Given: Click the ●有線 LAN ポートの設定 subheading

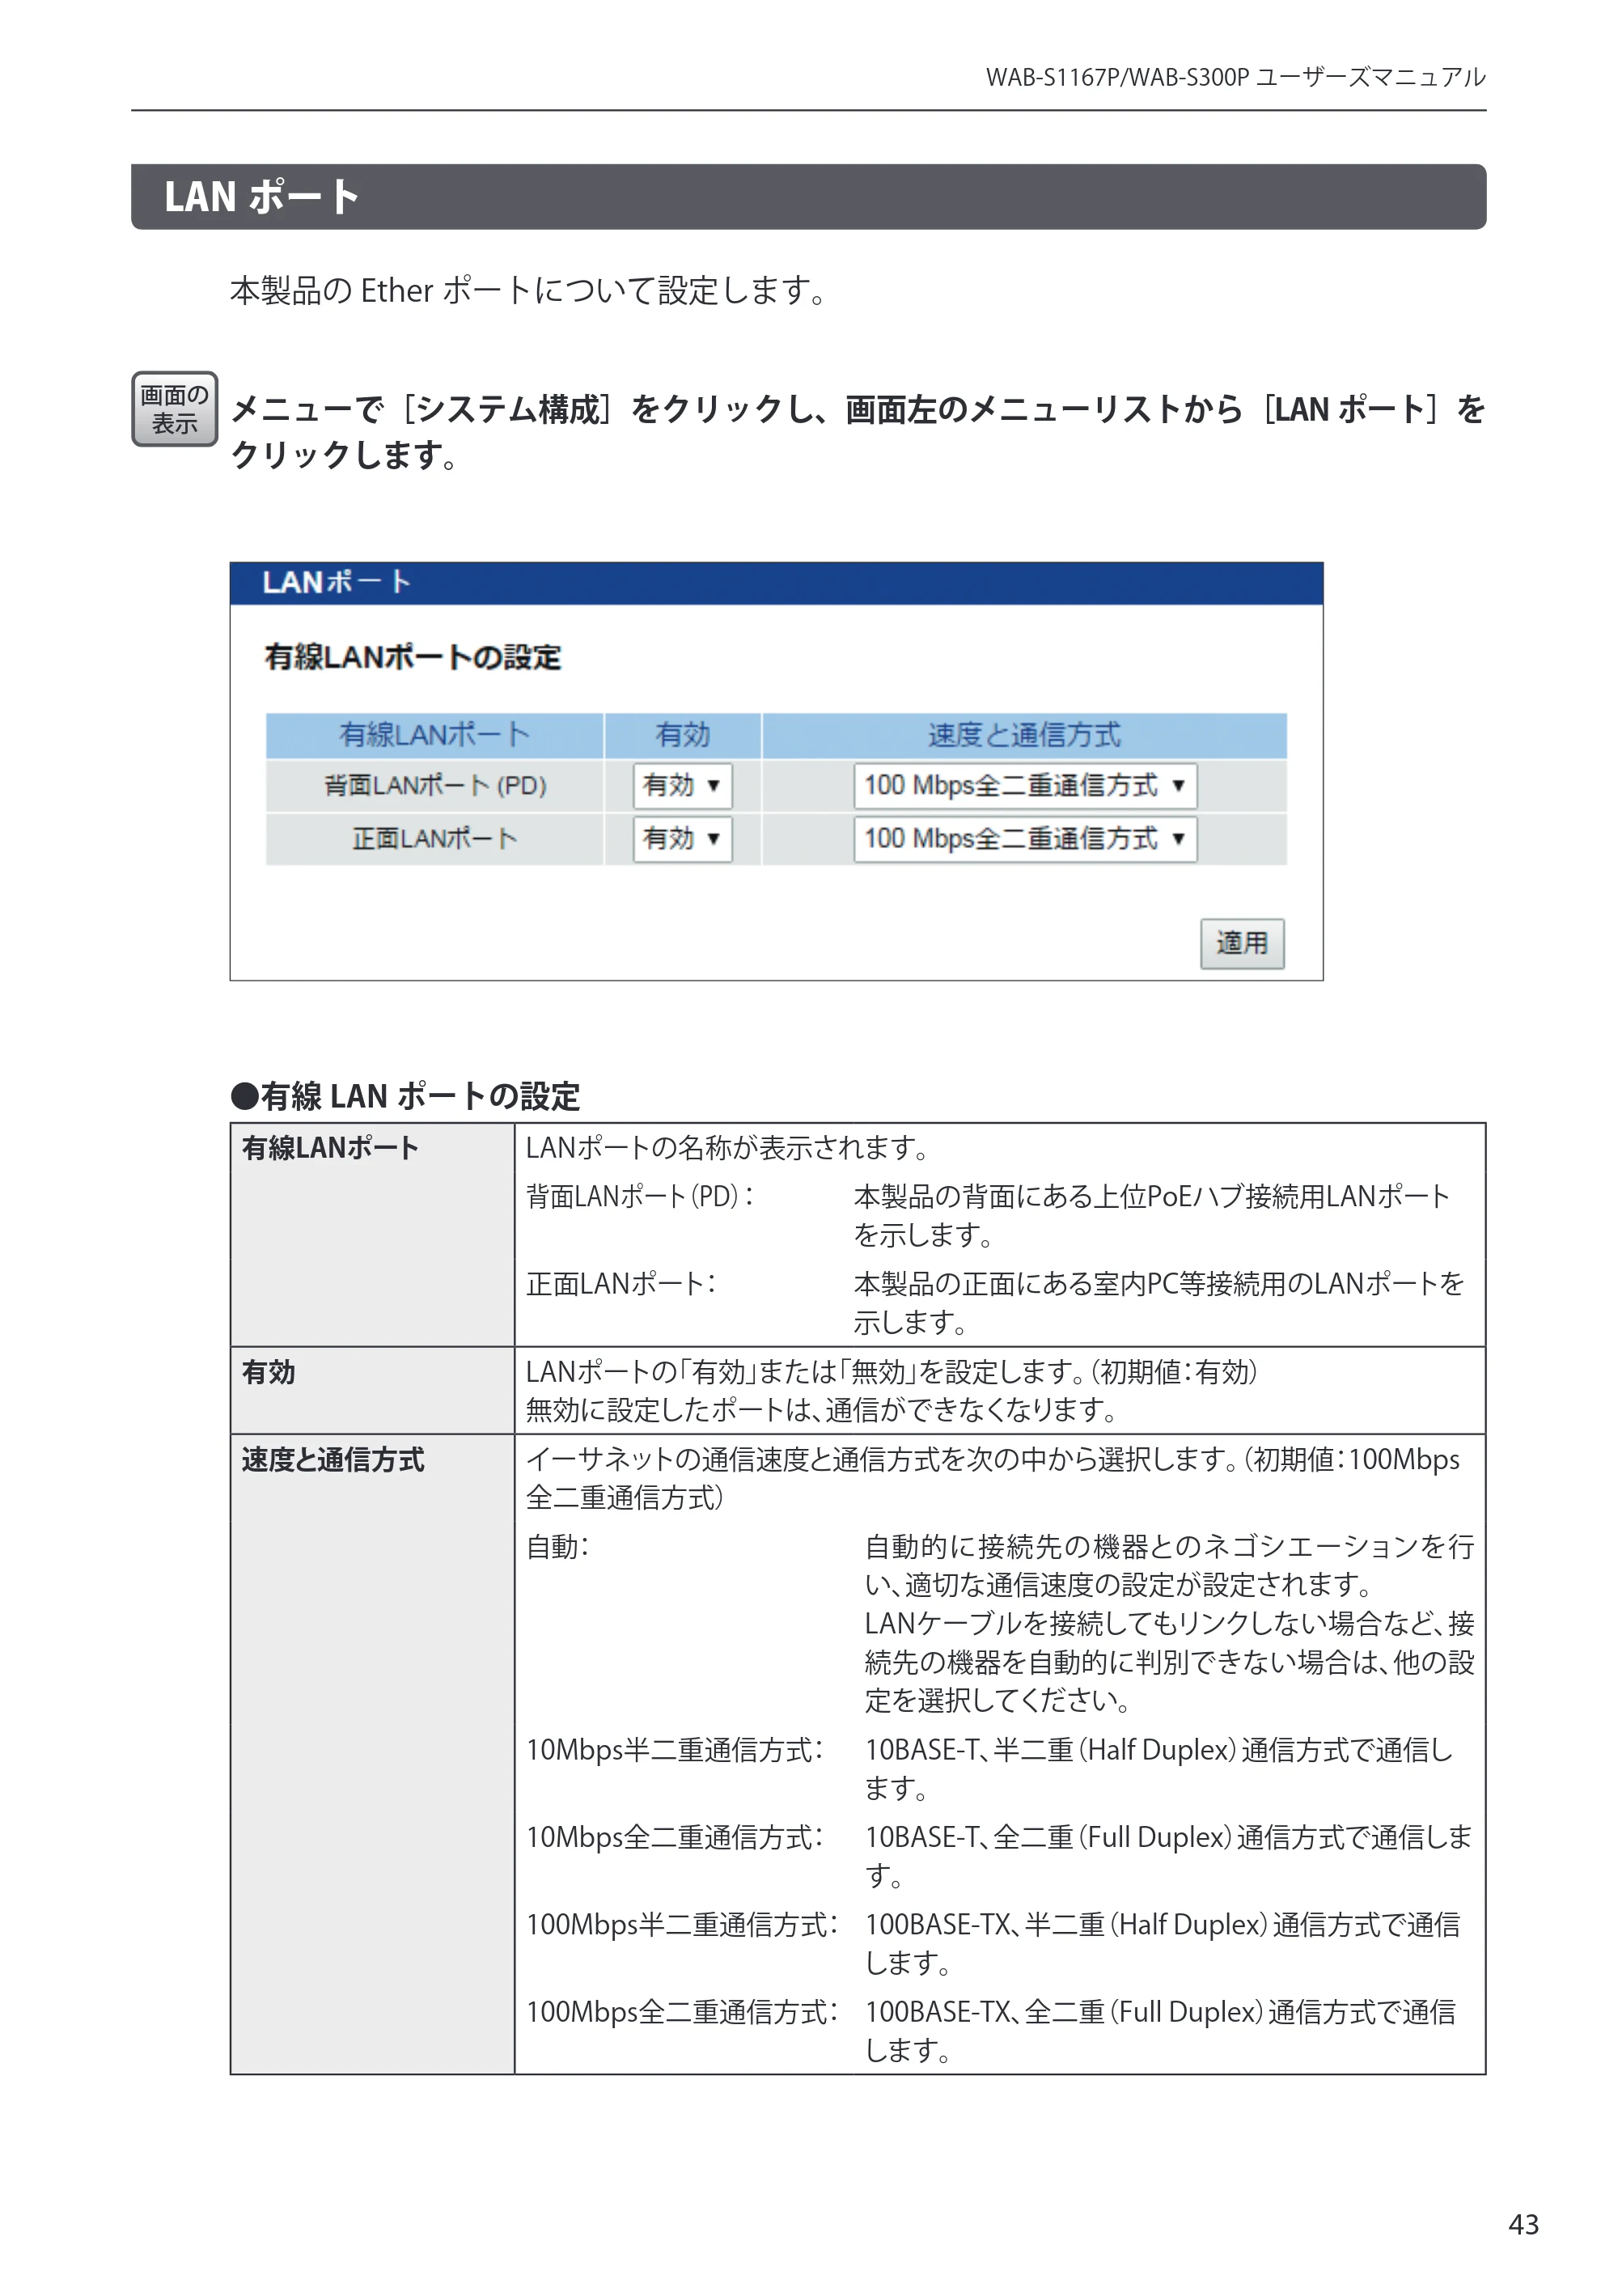Looking at the screenshot, I should (405, 1096).
